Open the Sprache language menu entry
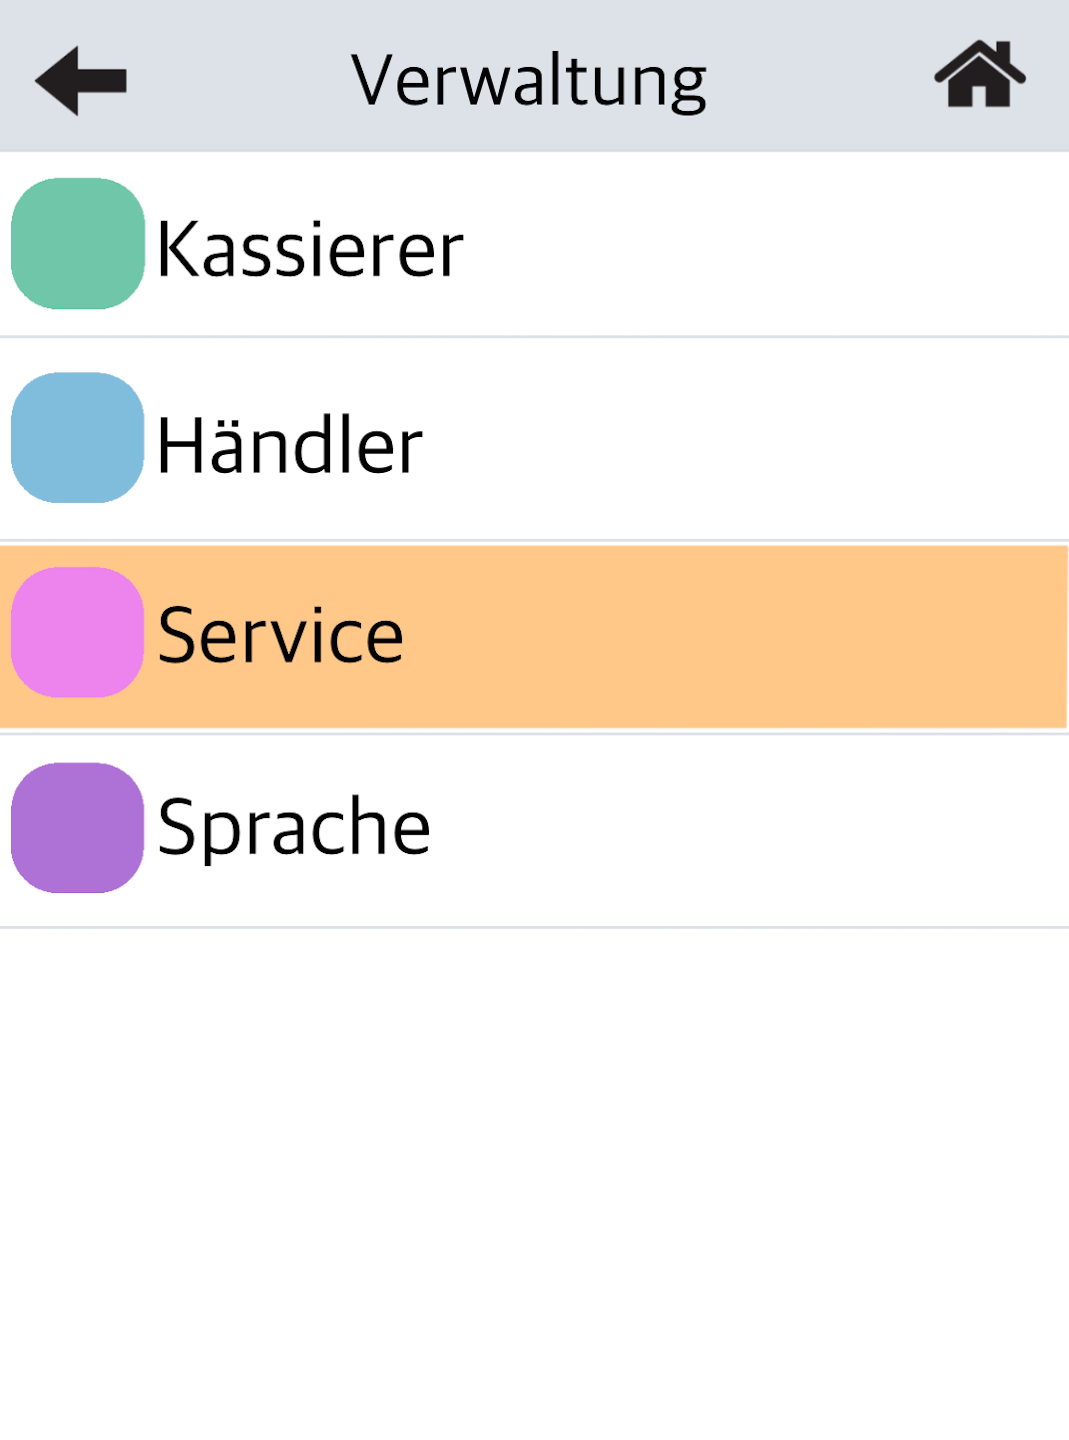This screenshot has width=1069, height=1440. 534,831
